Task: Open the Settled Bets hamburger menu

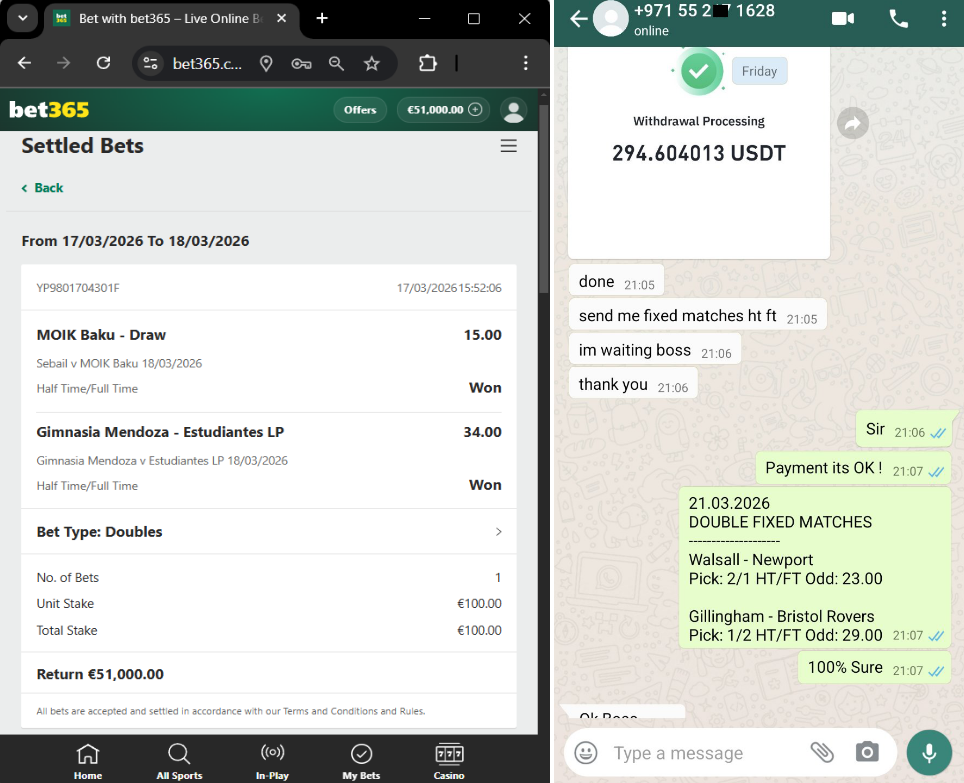Action: 508,146
